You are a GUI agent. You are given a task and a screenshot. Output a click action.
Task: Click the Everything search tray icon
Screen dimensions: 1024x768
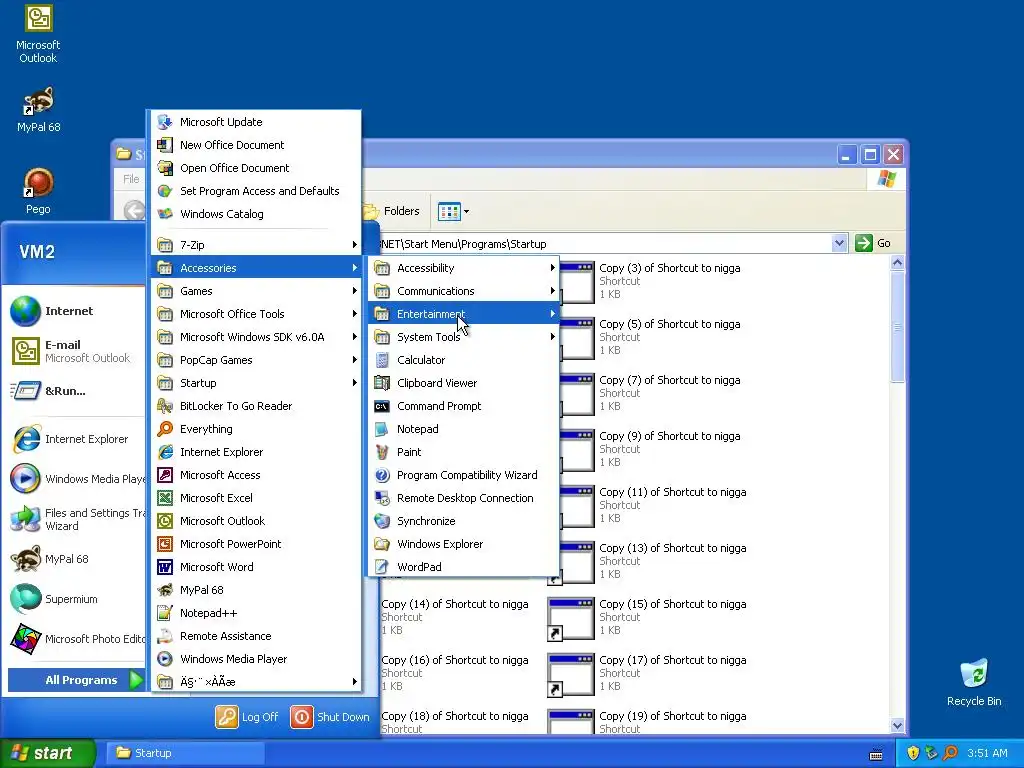tap(951, 753)
